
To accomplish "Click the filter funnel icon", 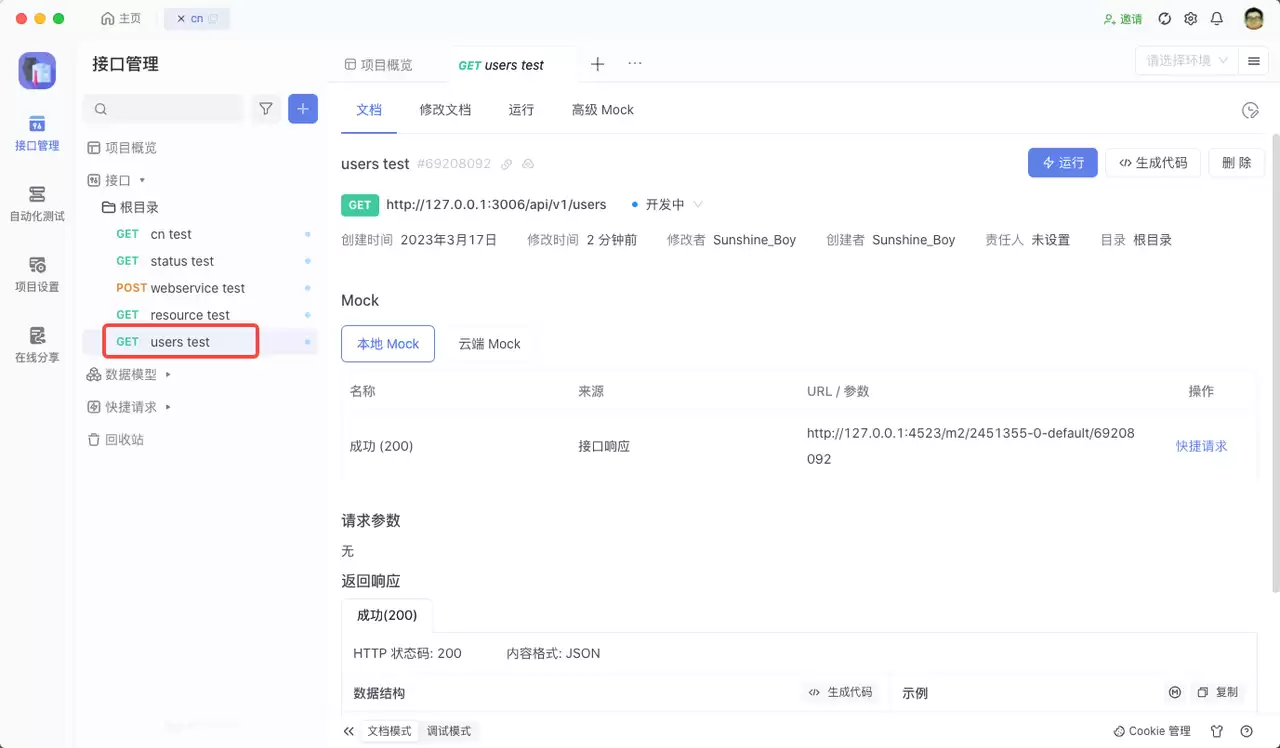I will [x=266, y=109].
